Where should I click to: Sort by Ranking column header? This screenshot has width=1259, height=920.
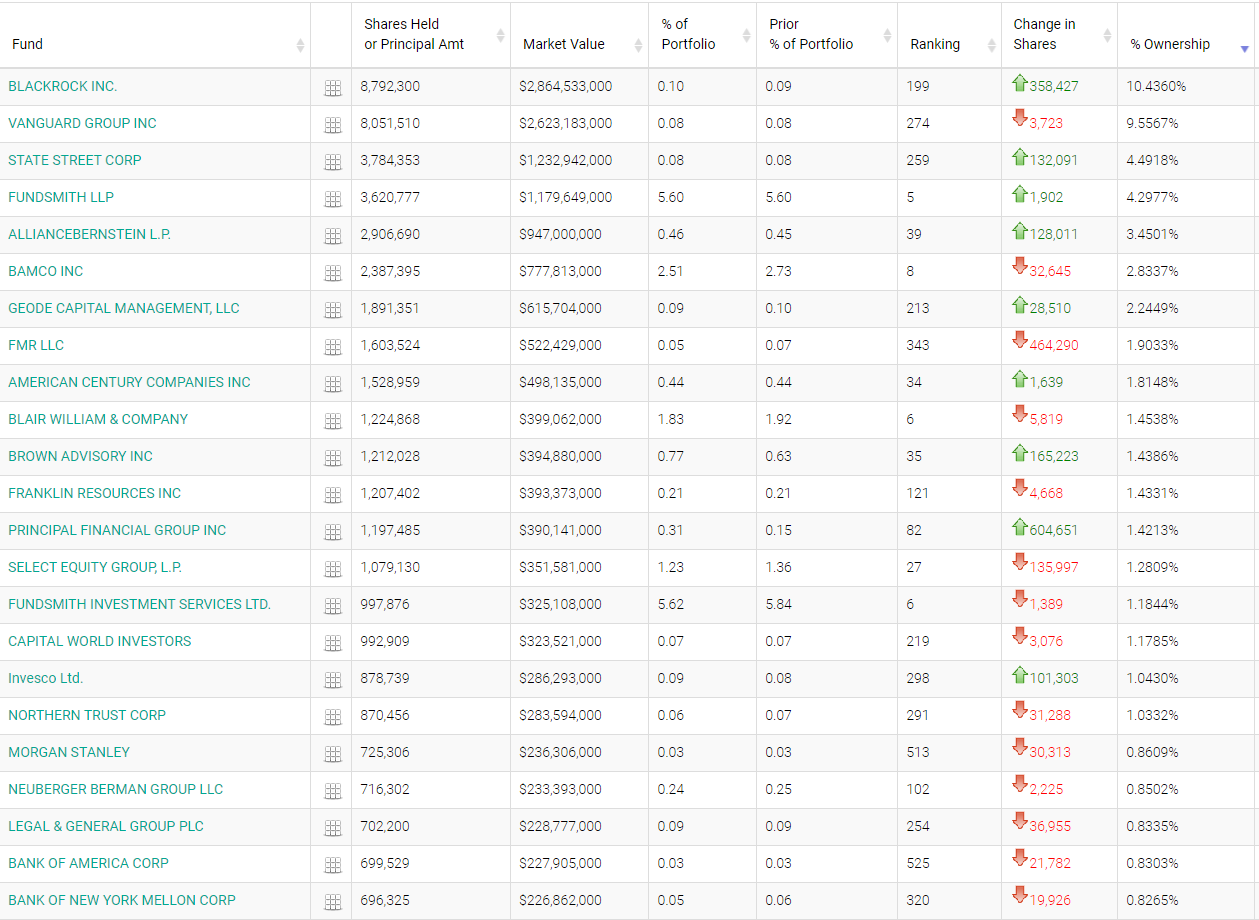tap(950, 36)
